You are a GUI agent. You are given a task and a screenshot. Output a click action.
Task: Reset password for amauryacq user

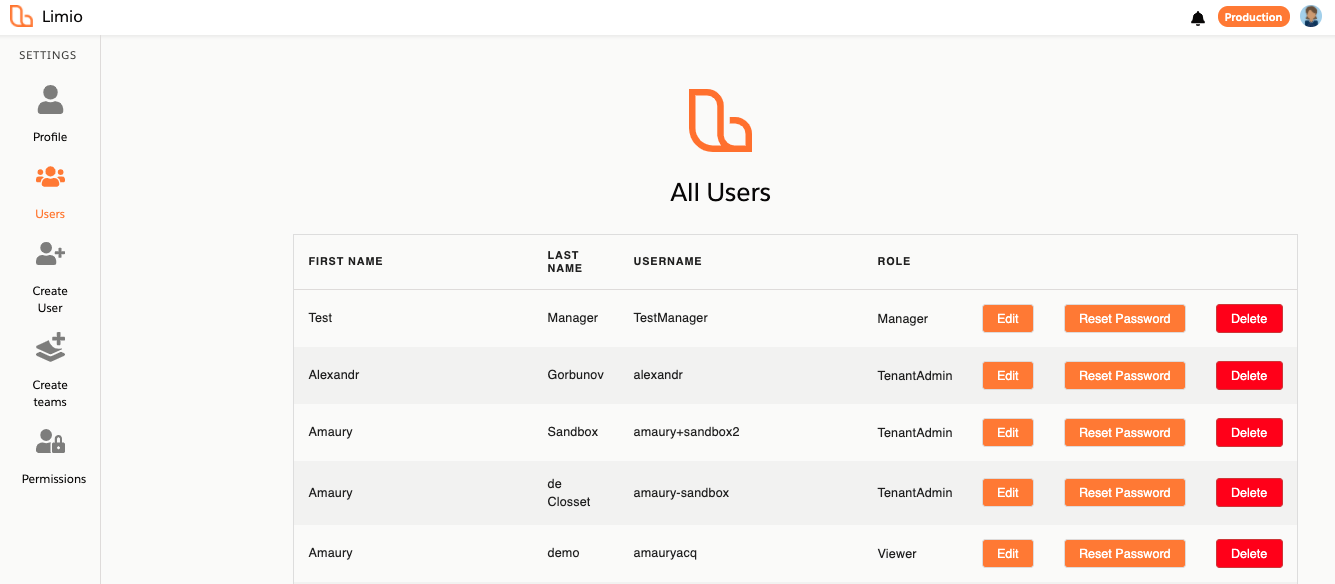(1124, 554)
